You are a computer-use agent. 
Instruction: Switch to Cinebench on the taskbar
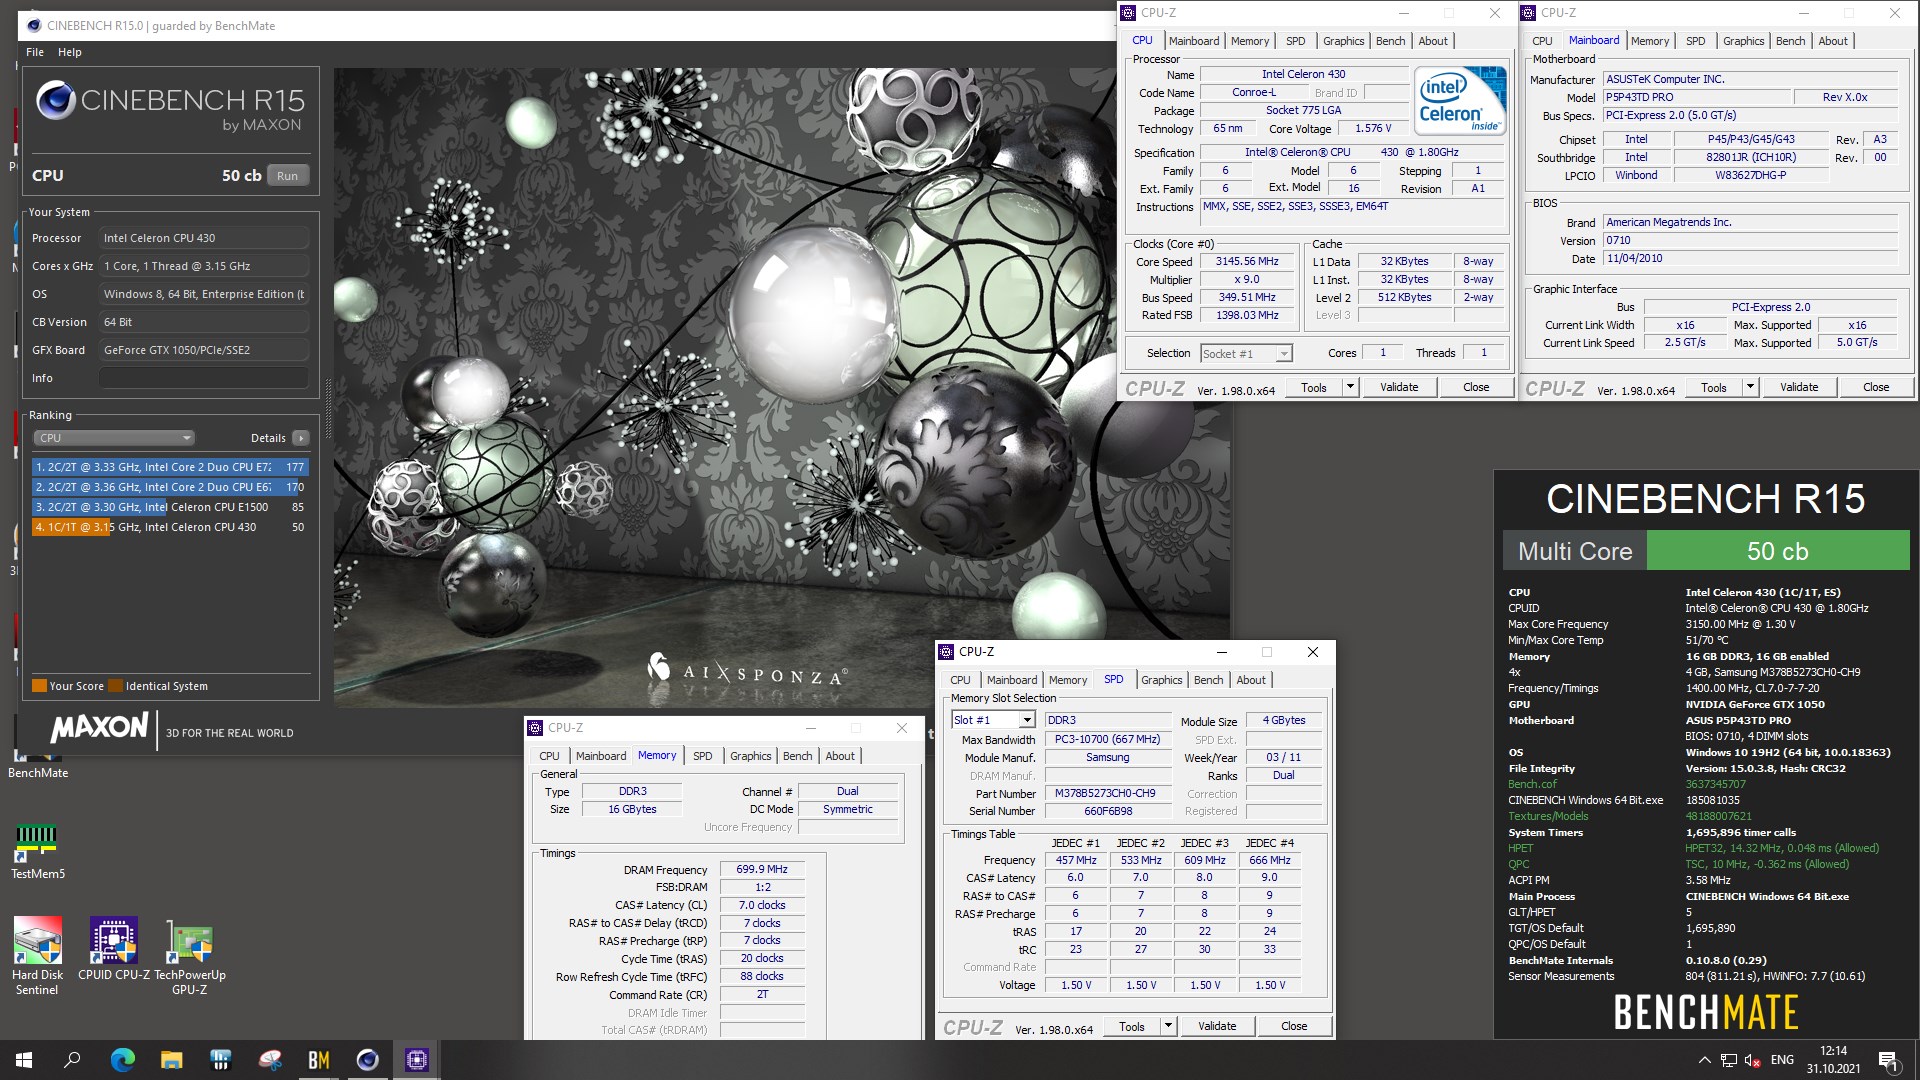(x=367, y=1060)
